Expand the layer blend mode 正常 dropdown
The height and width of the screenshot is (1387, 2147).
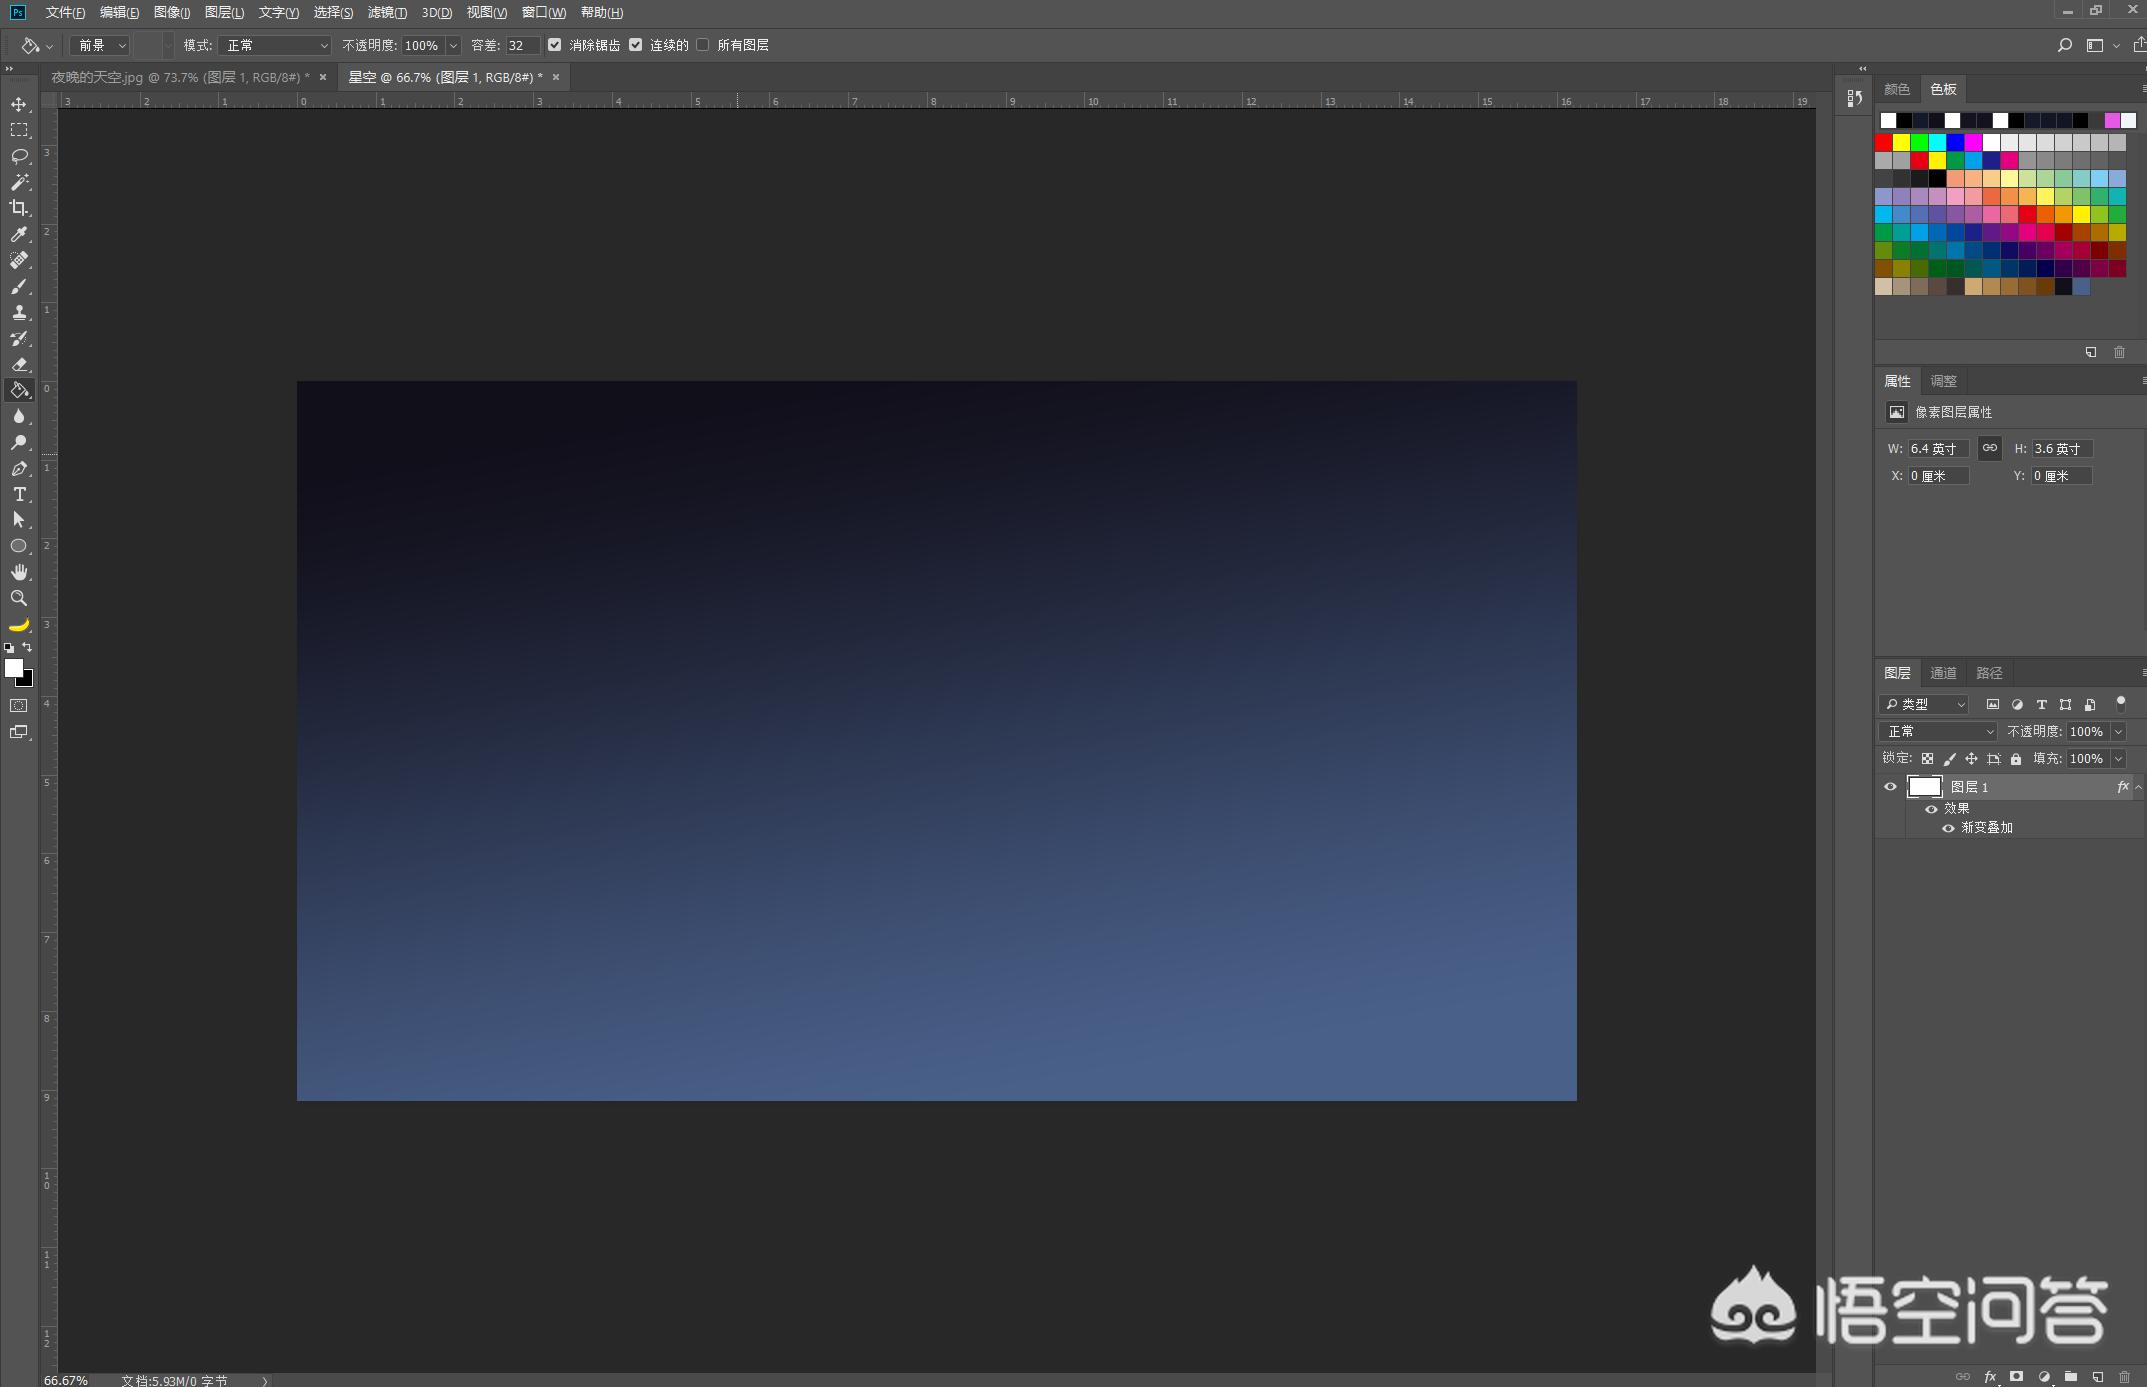coord(1937,731)
